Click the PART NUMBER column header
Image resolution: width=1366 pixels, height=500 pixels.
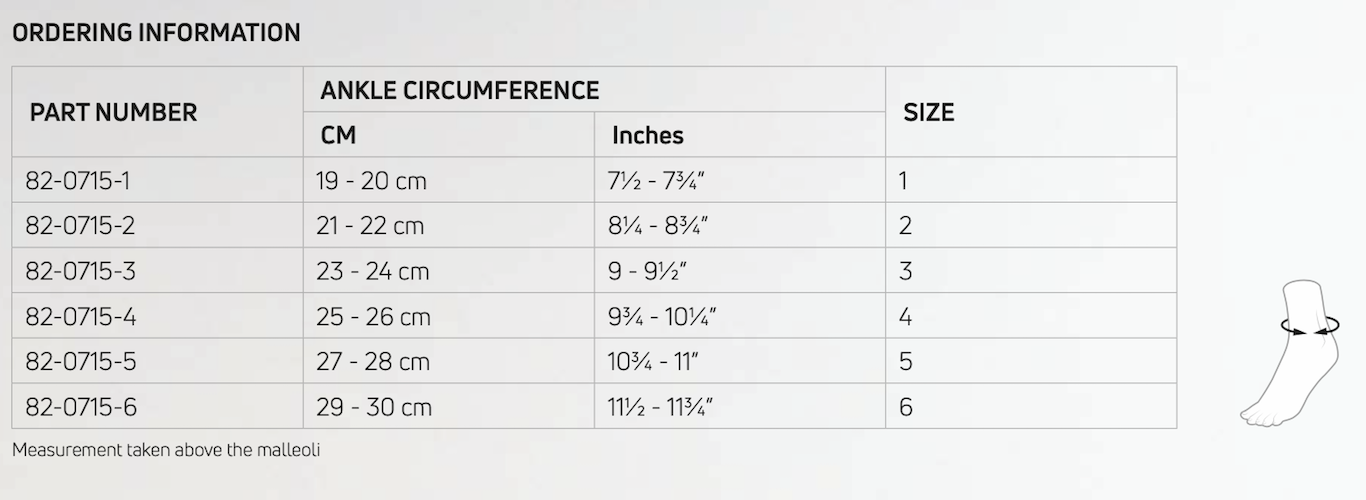[113, 113]
